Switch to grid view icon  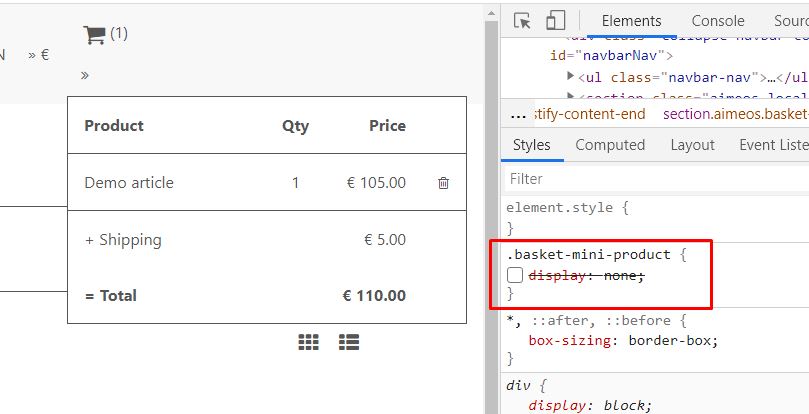coord(309,342)
